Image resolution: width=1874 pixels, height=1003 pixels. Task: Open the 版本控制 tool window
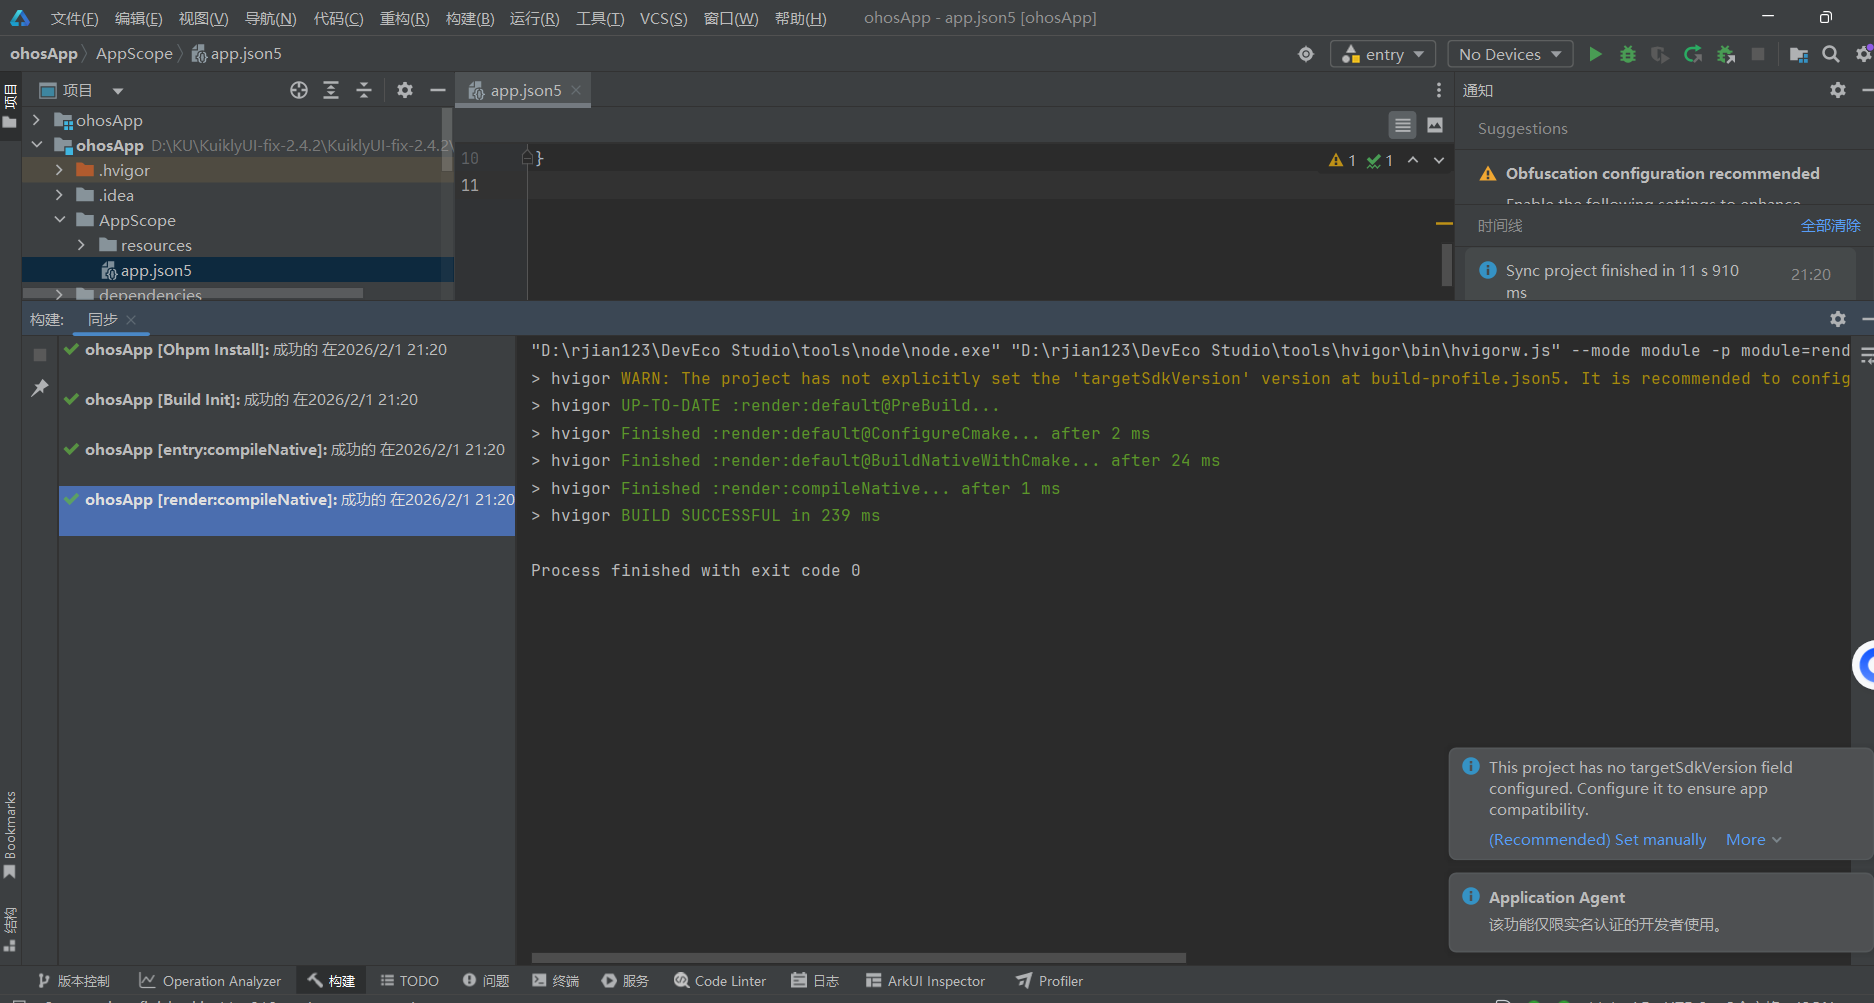tap(74, 981)
